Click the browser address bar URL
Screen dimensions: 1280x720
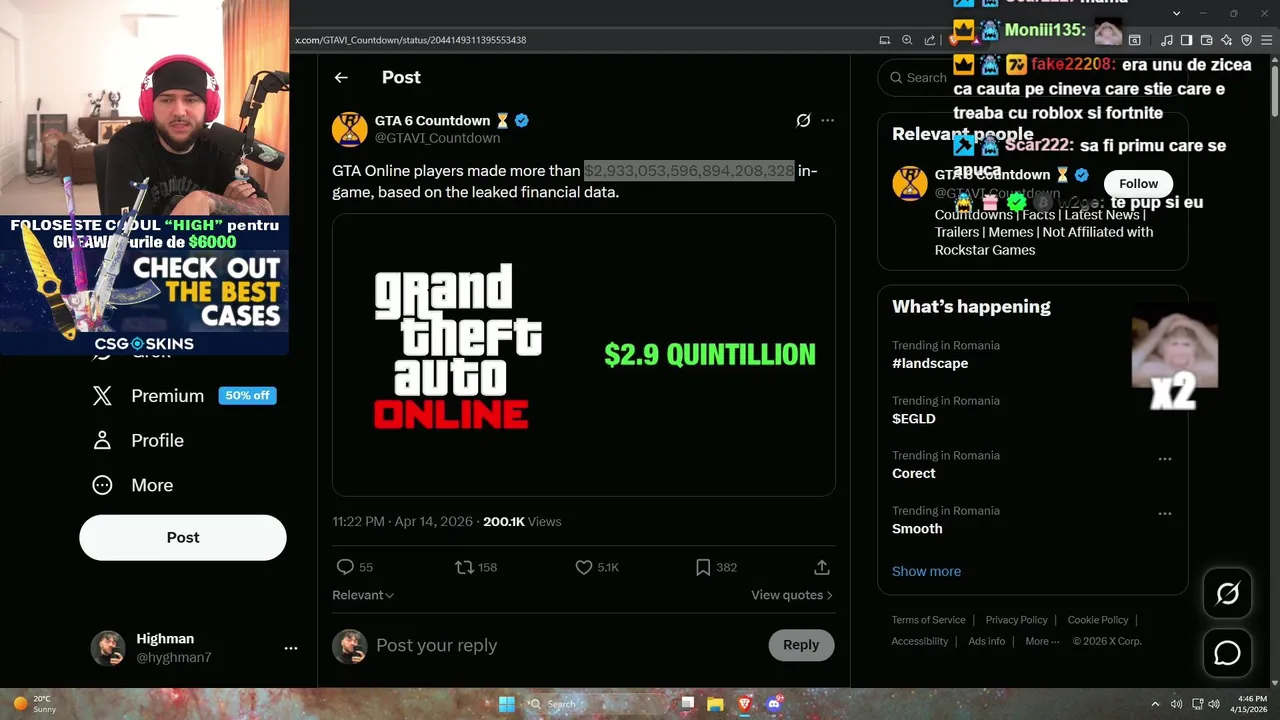click(410, 40)
